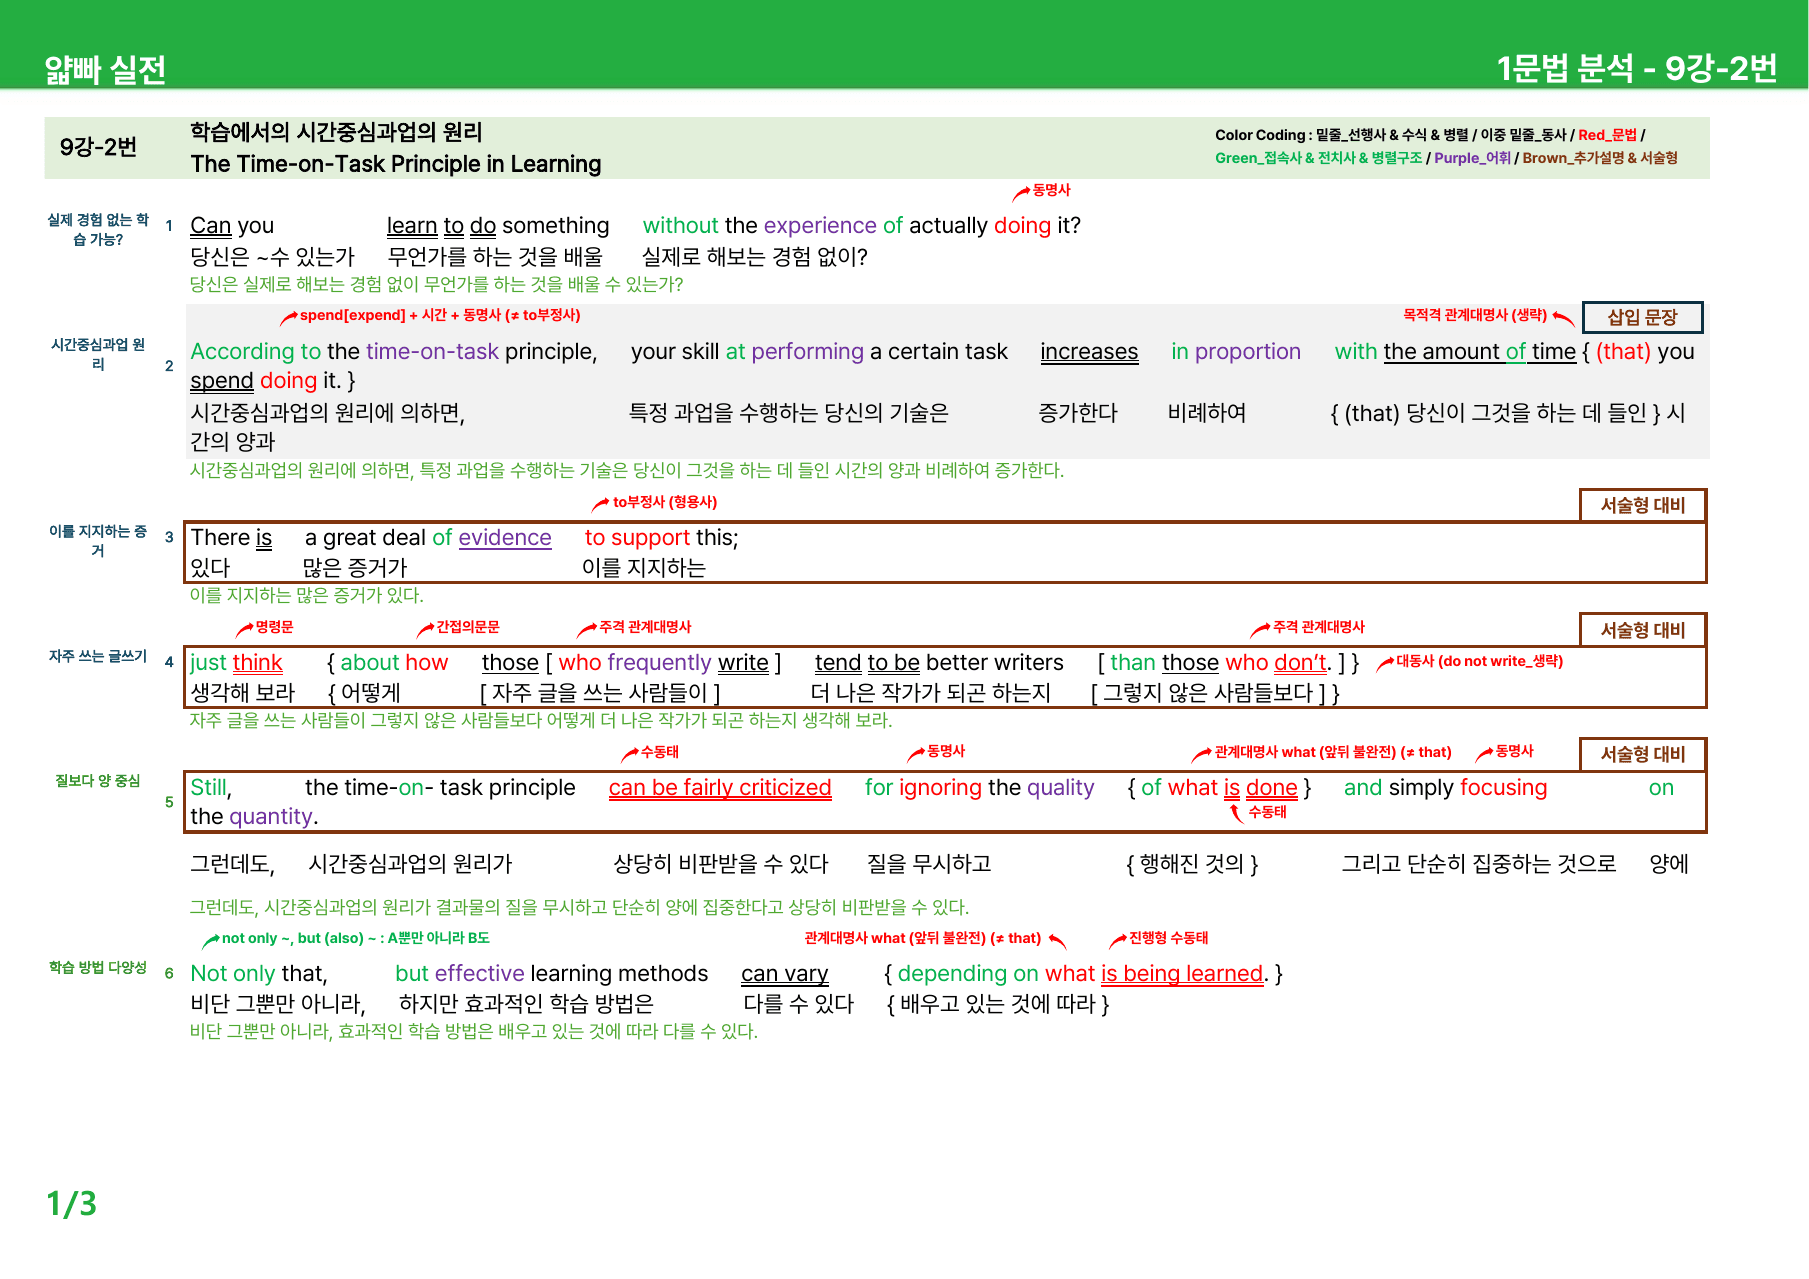This screenshot has width=1809, height=1279.
Task: Click the '목적격 관계대명사 (생략)' annotation
Action: pyautogui.click(x=1474, y=315)
